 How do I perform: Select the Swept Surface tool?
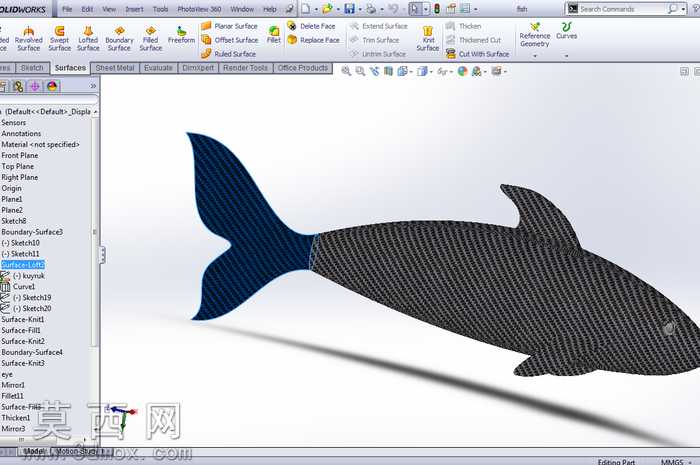59,38
